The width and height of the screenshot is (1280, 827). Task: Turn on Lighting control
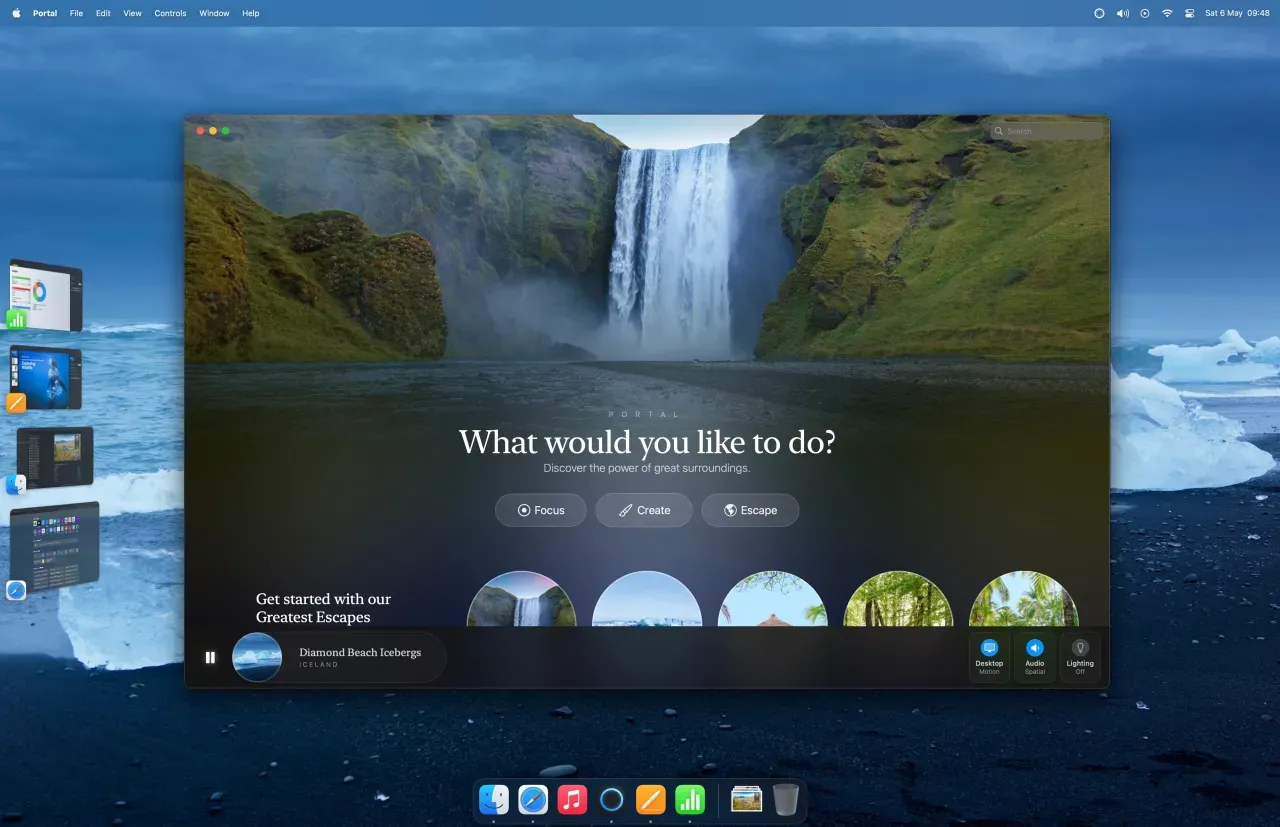click(x=1080, y=656)
